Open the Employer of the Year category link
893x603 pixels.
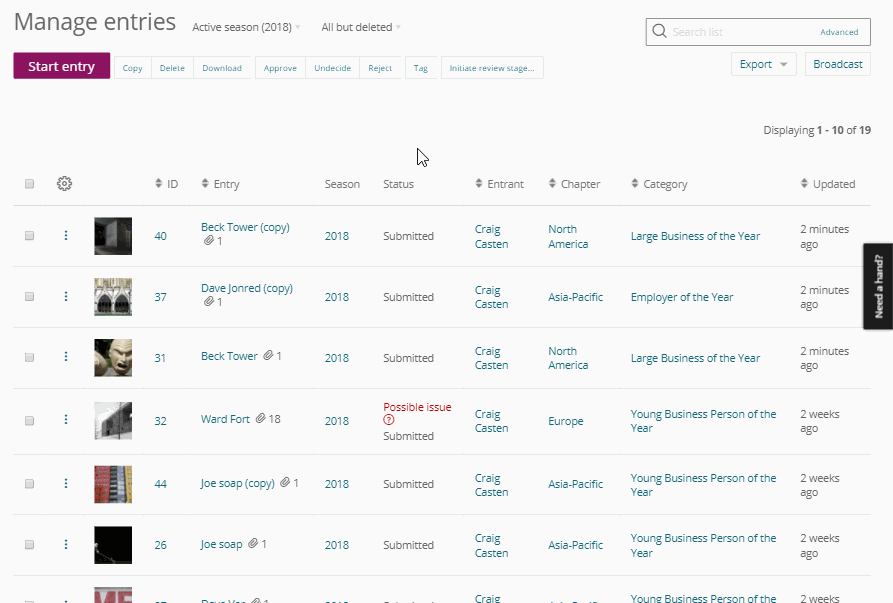[681, 297]
